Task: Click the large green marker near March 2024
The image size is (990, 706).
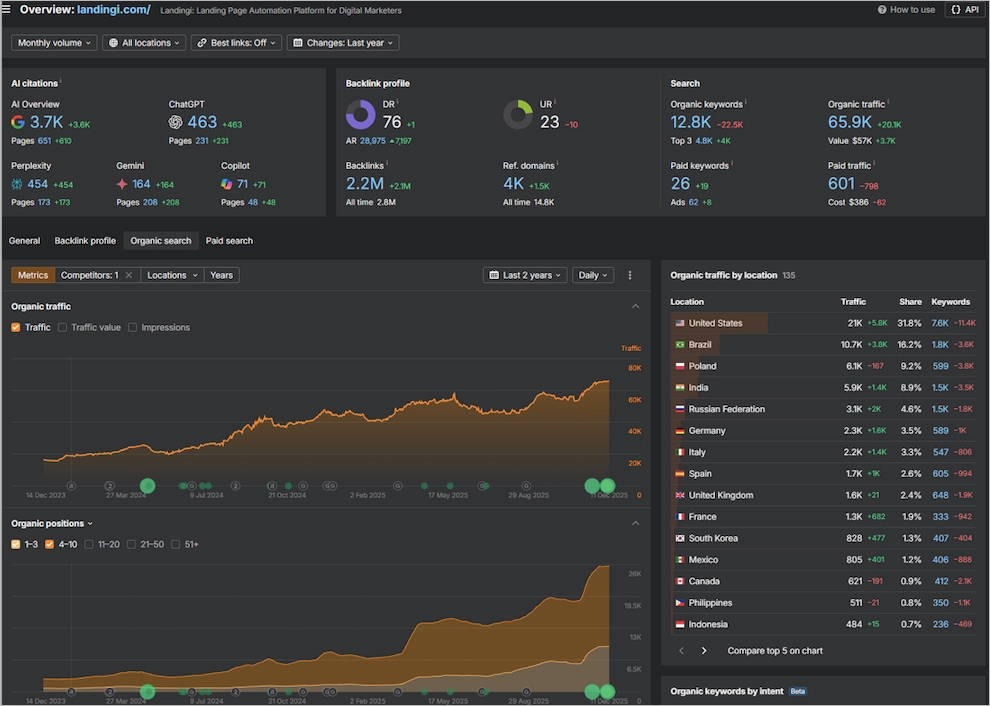Action: coord(147,486)
